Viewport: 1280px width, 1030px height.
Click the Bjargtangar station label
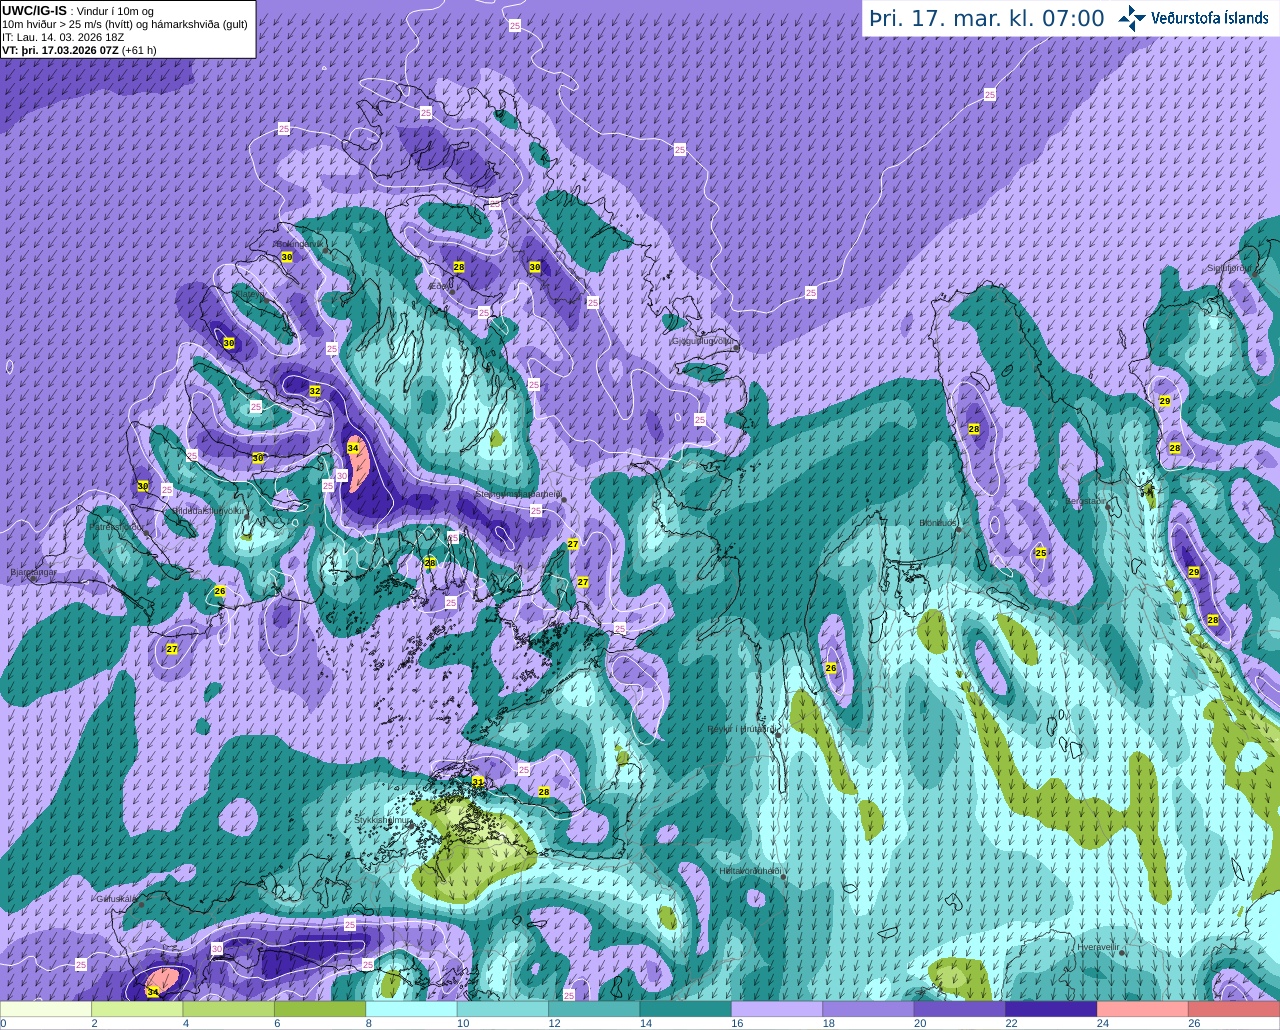(x=33, y=572)
